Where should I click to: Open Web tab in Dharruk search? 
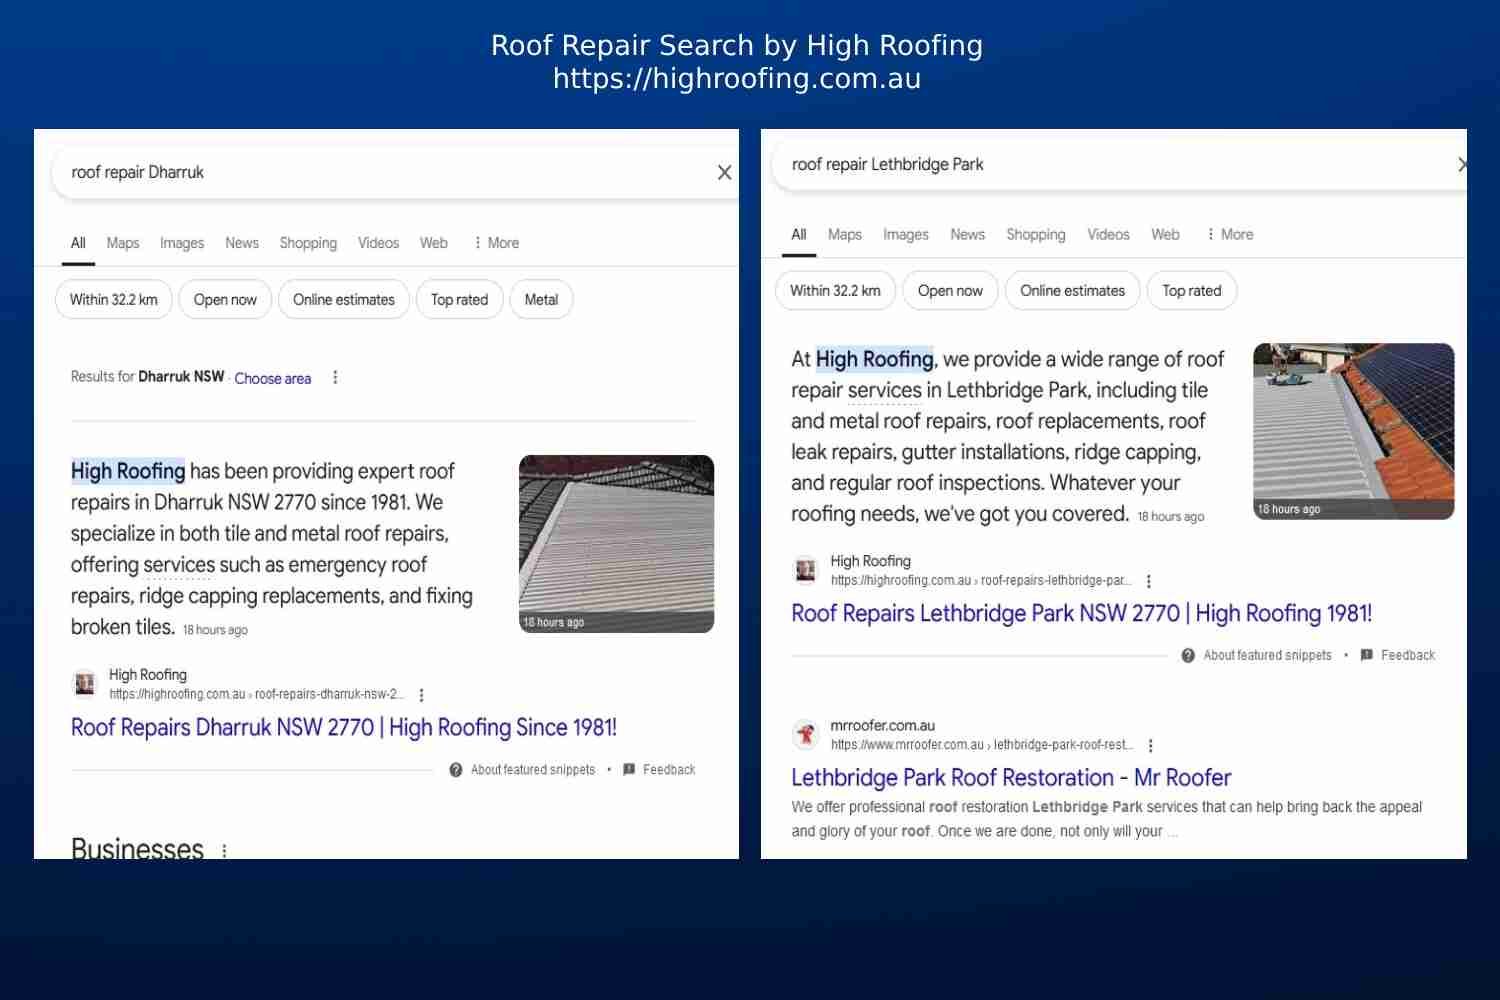(x=434, y=243)
